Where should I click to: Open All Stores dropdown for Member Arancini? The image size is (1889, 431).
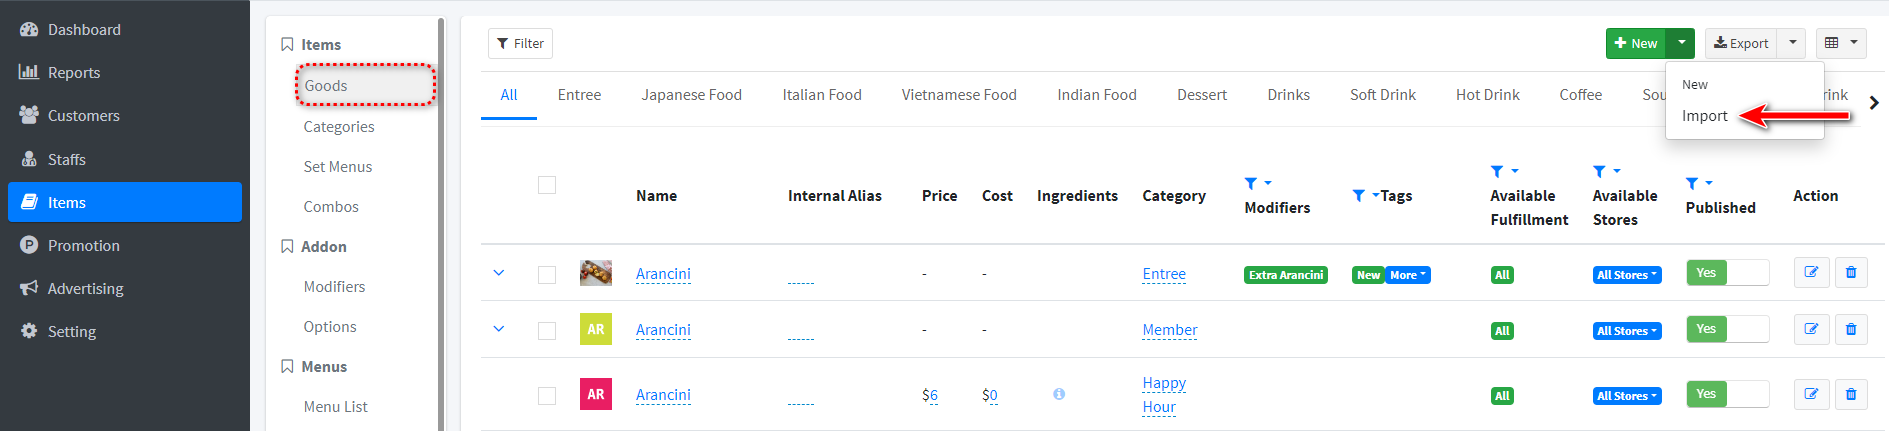pyautogui.click(x=1627, y=331)
